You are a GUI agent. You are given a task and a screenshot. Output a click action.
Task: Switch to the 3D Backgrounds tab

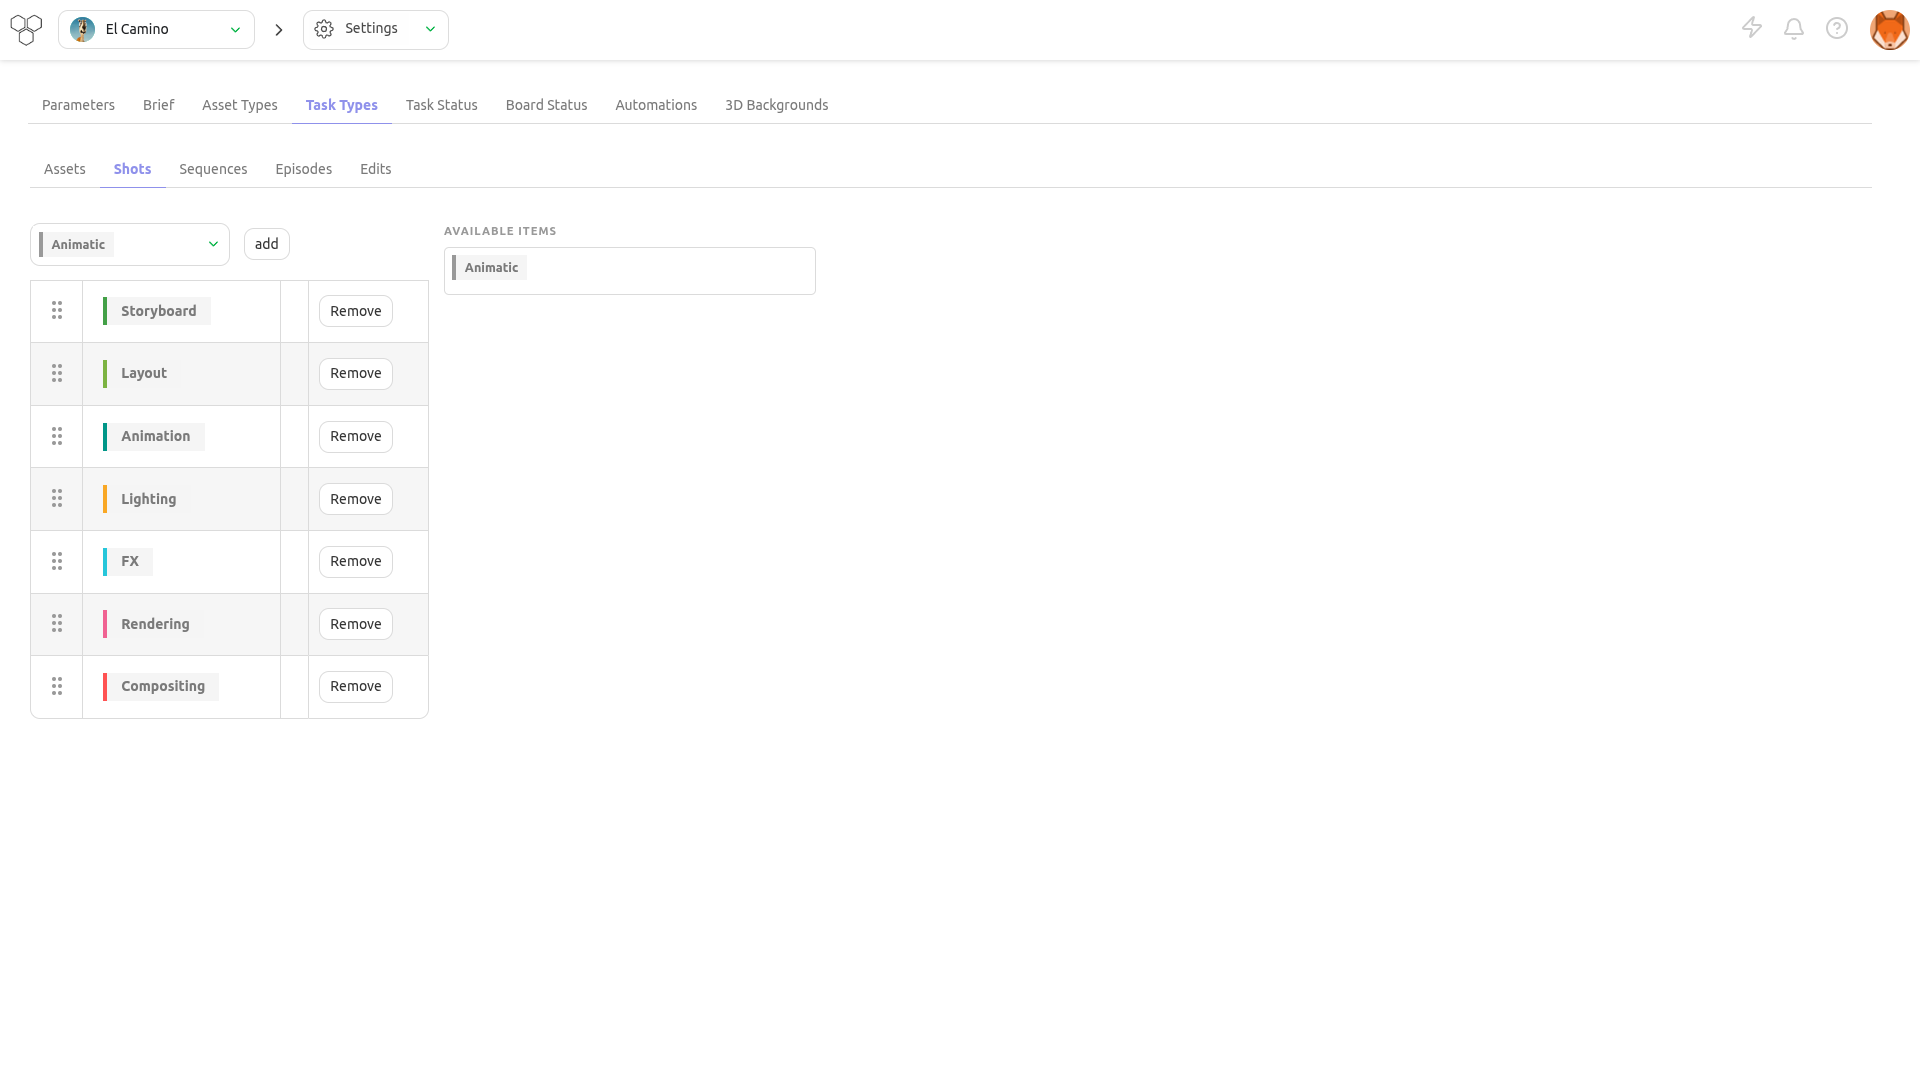(776, 105)
